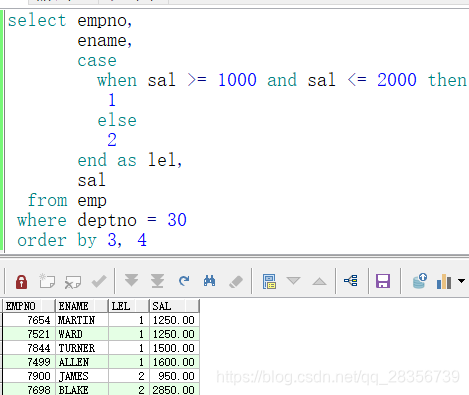Viewport: 469px width, 395px height.
Task: Click the 'case' keyword in editor
Action: pos(97,61)
